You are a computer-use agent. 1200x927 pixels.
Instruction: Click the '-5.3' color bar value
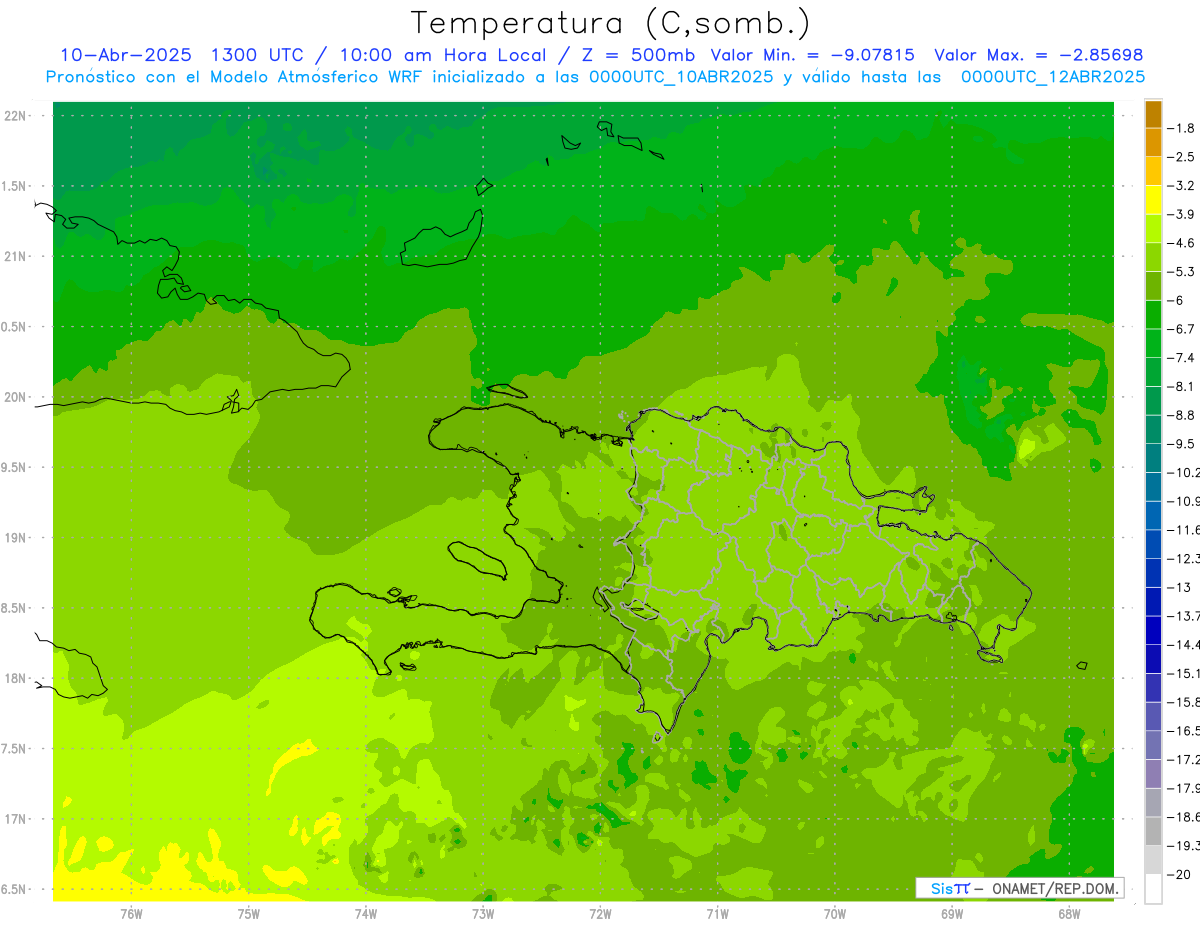pos(1181,272)
